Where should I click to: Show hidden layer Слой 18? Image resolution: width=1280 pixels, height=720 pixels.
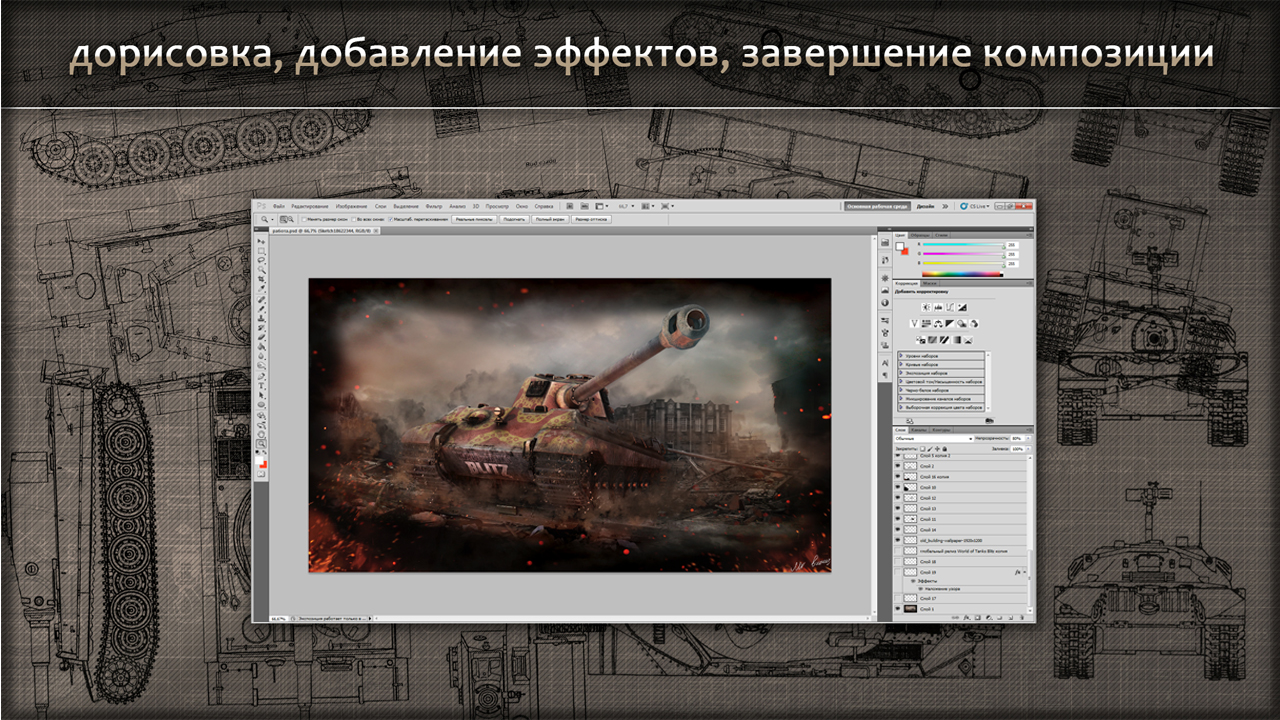coord(898,562)
